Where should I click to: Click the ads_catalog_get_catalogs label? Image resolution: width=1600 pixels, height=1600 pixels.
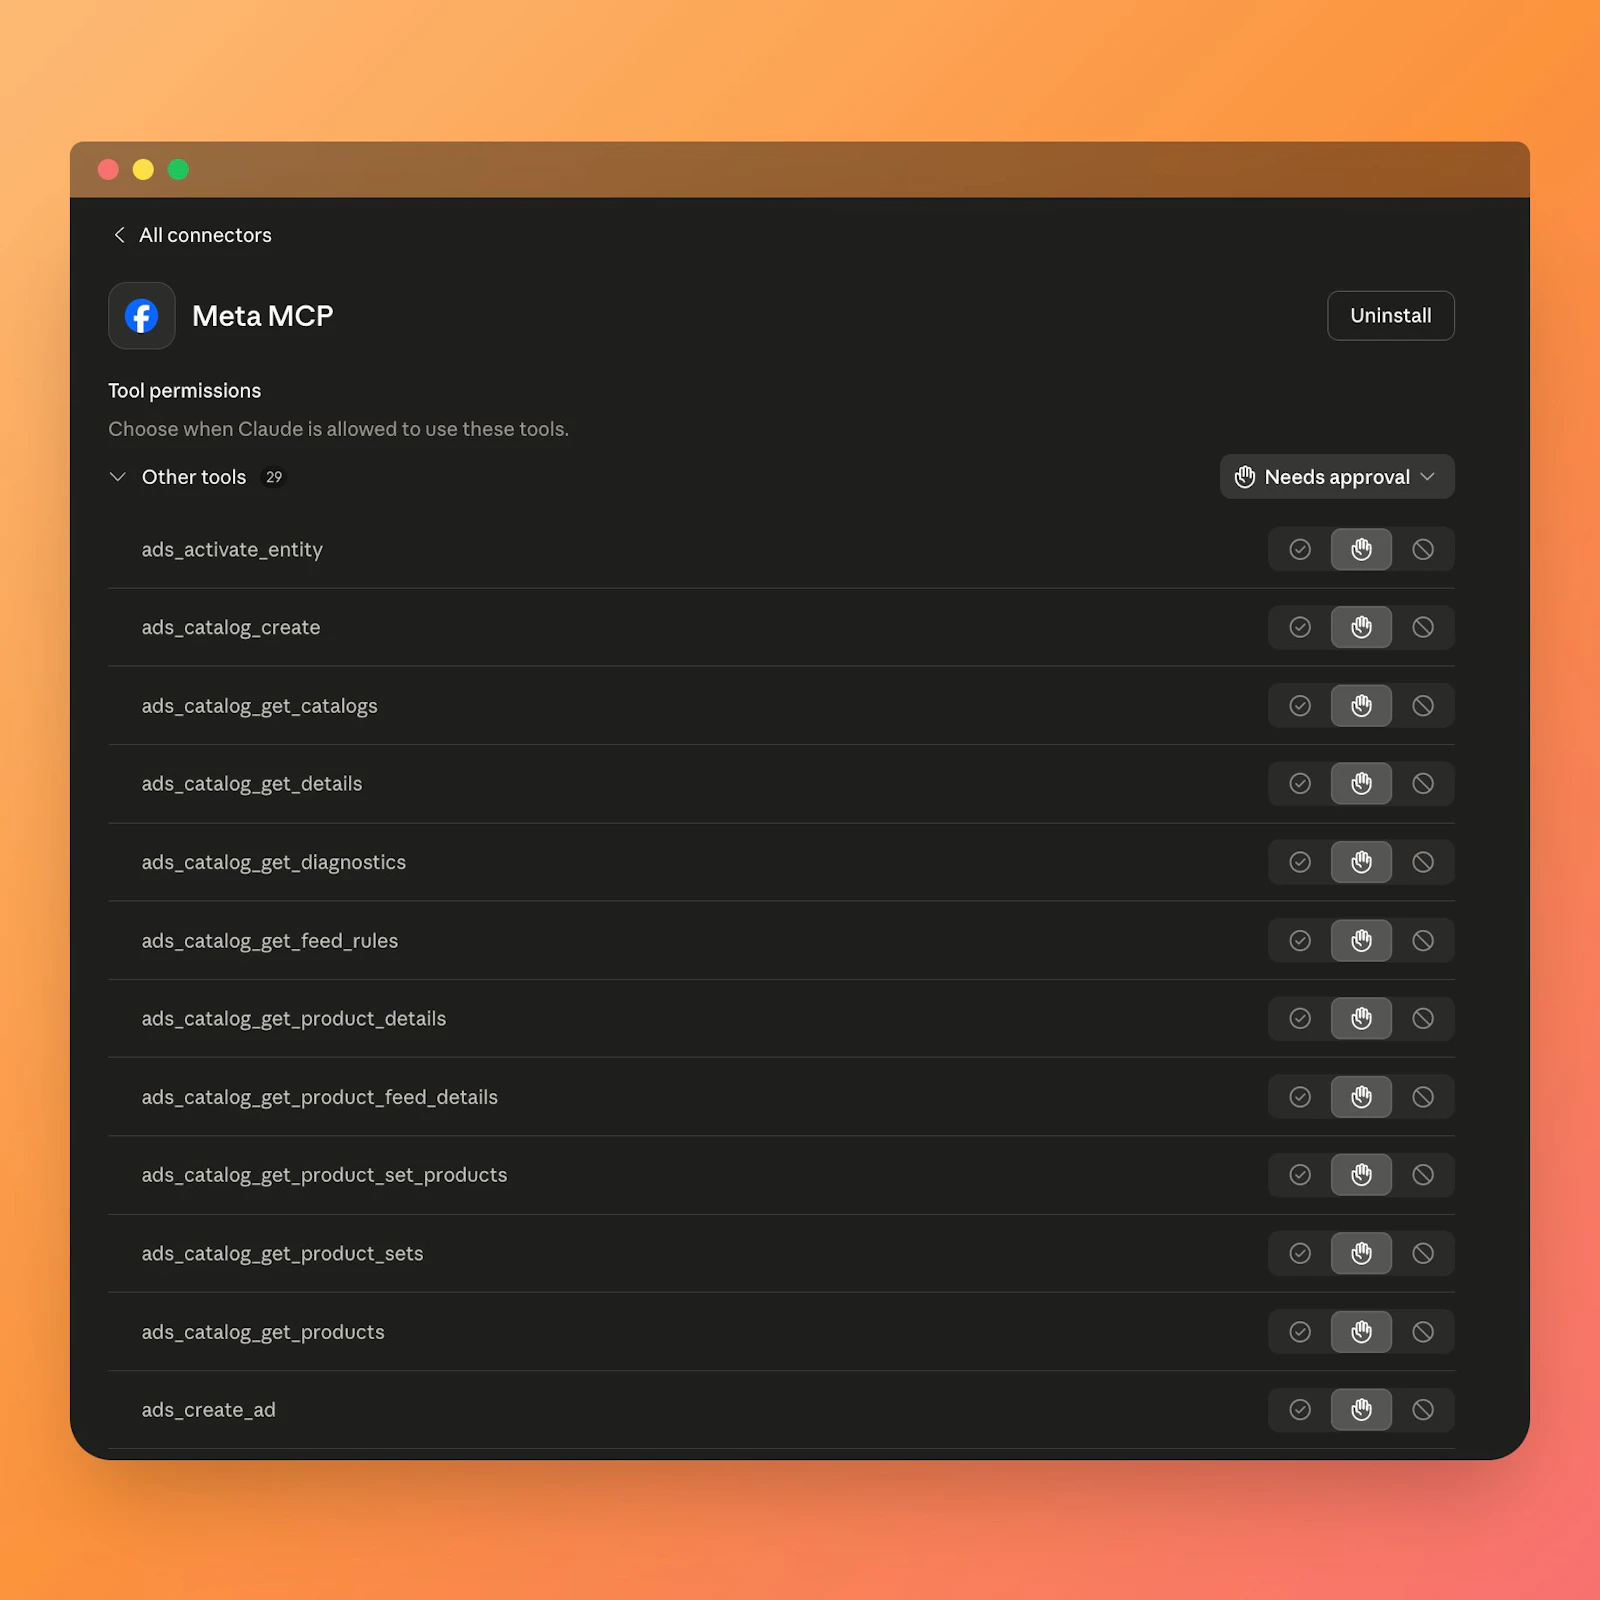pyautogui.click(x=260, y=706)
